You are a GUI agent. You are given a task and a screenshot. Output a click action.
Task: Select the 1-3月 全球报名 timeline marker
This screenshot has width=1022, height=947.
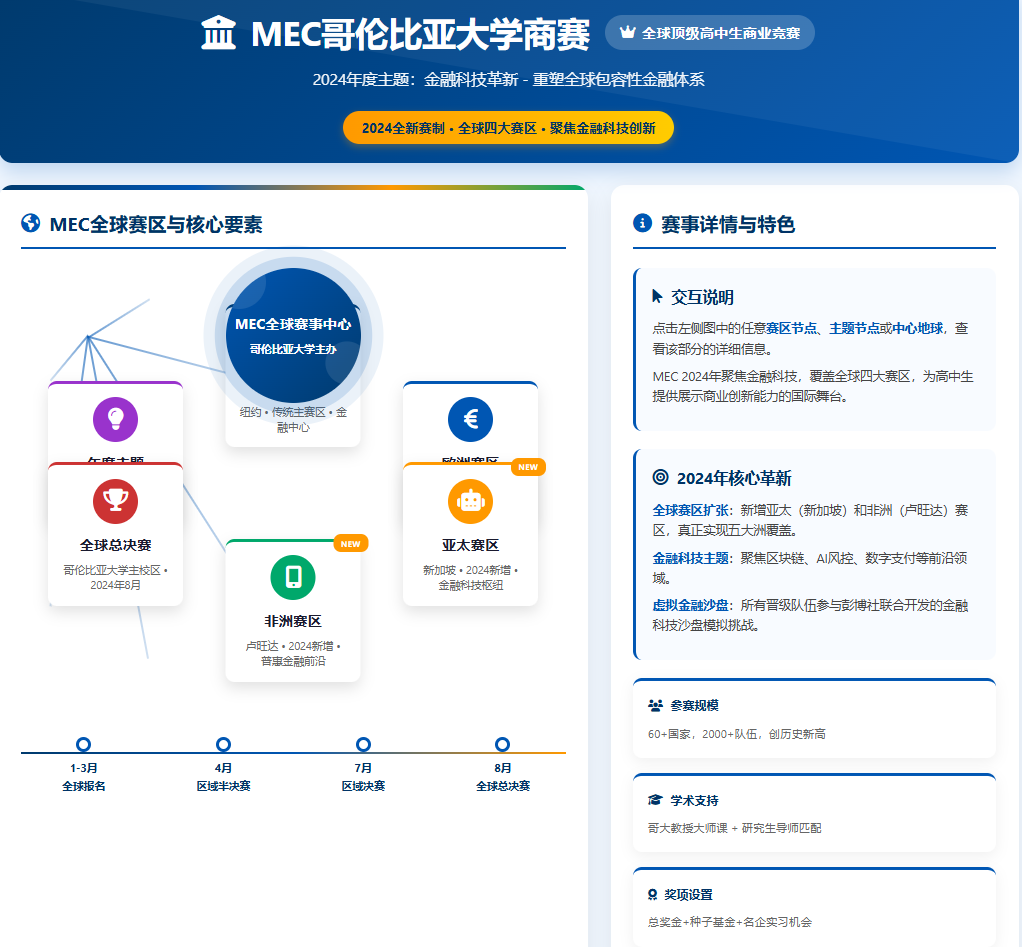[x=84, y=744]
